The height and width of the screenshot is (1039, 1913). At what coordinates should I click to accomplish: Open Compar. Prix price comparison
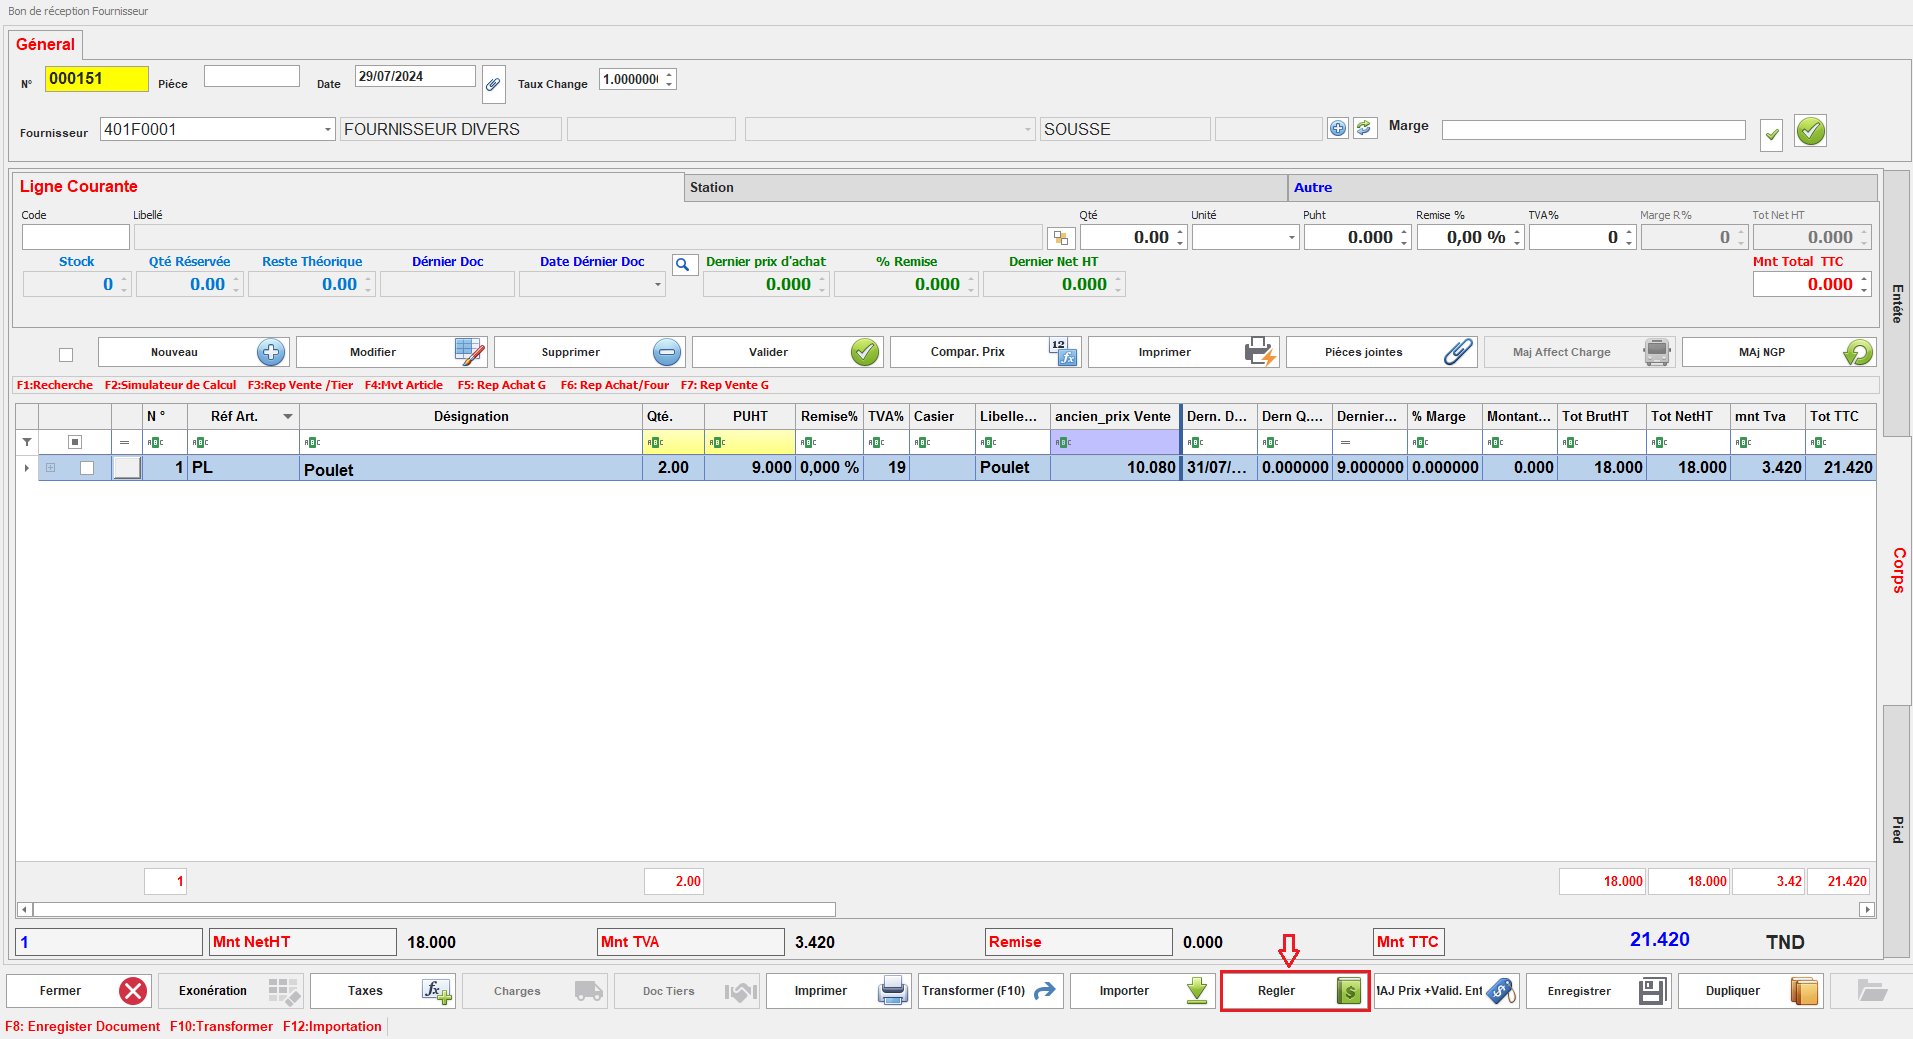pos(985,352)
